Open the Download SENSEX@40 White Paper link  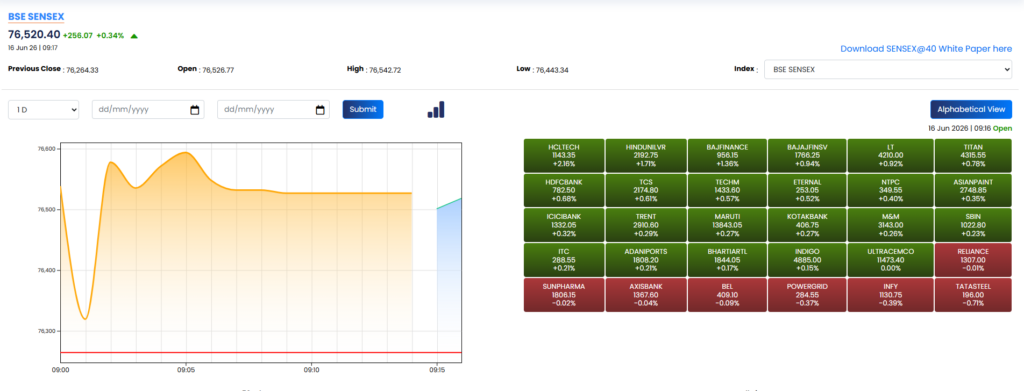926,49
